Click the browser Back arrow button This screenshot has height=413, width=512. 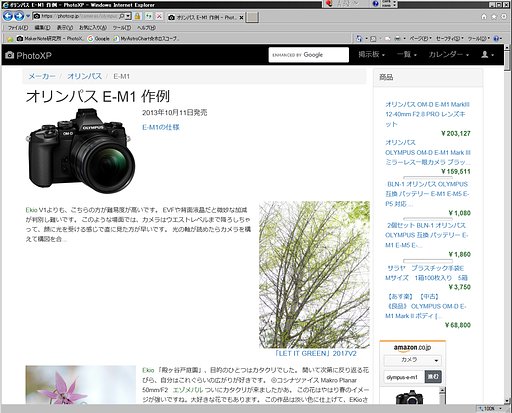point(8,16)
